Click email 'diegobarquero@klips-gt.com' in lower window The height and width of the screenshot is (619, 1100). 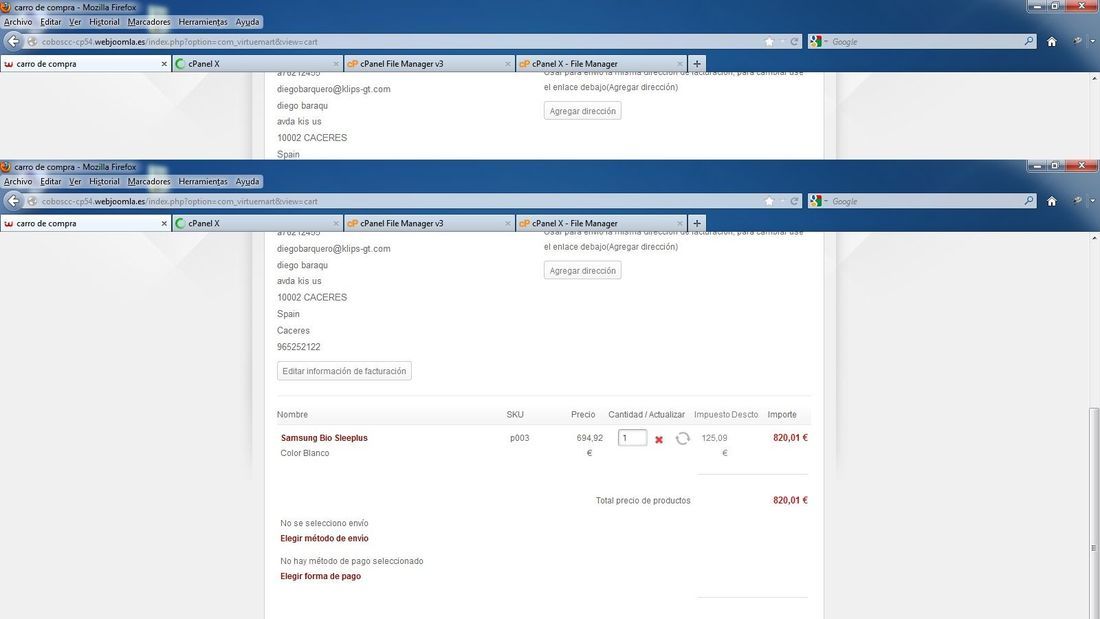click(x=333, y=249)
